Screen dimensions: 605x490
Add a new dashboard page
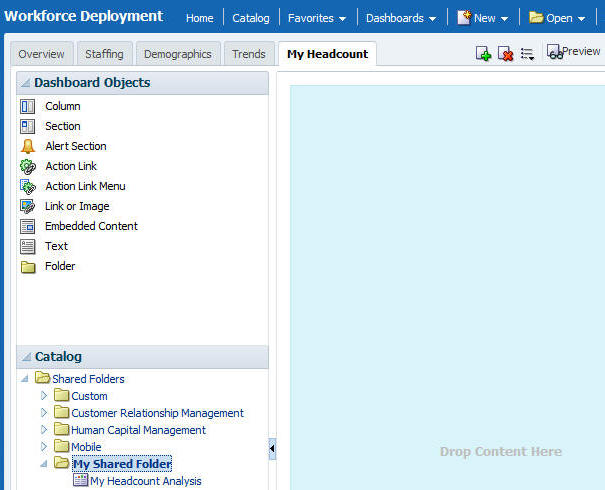(483, 54)
